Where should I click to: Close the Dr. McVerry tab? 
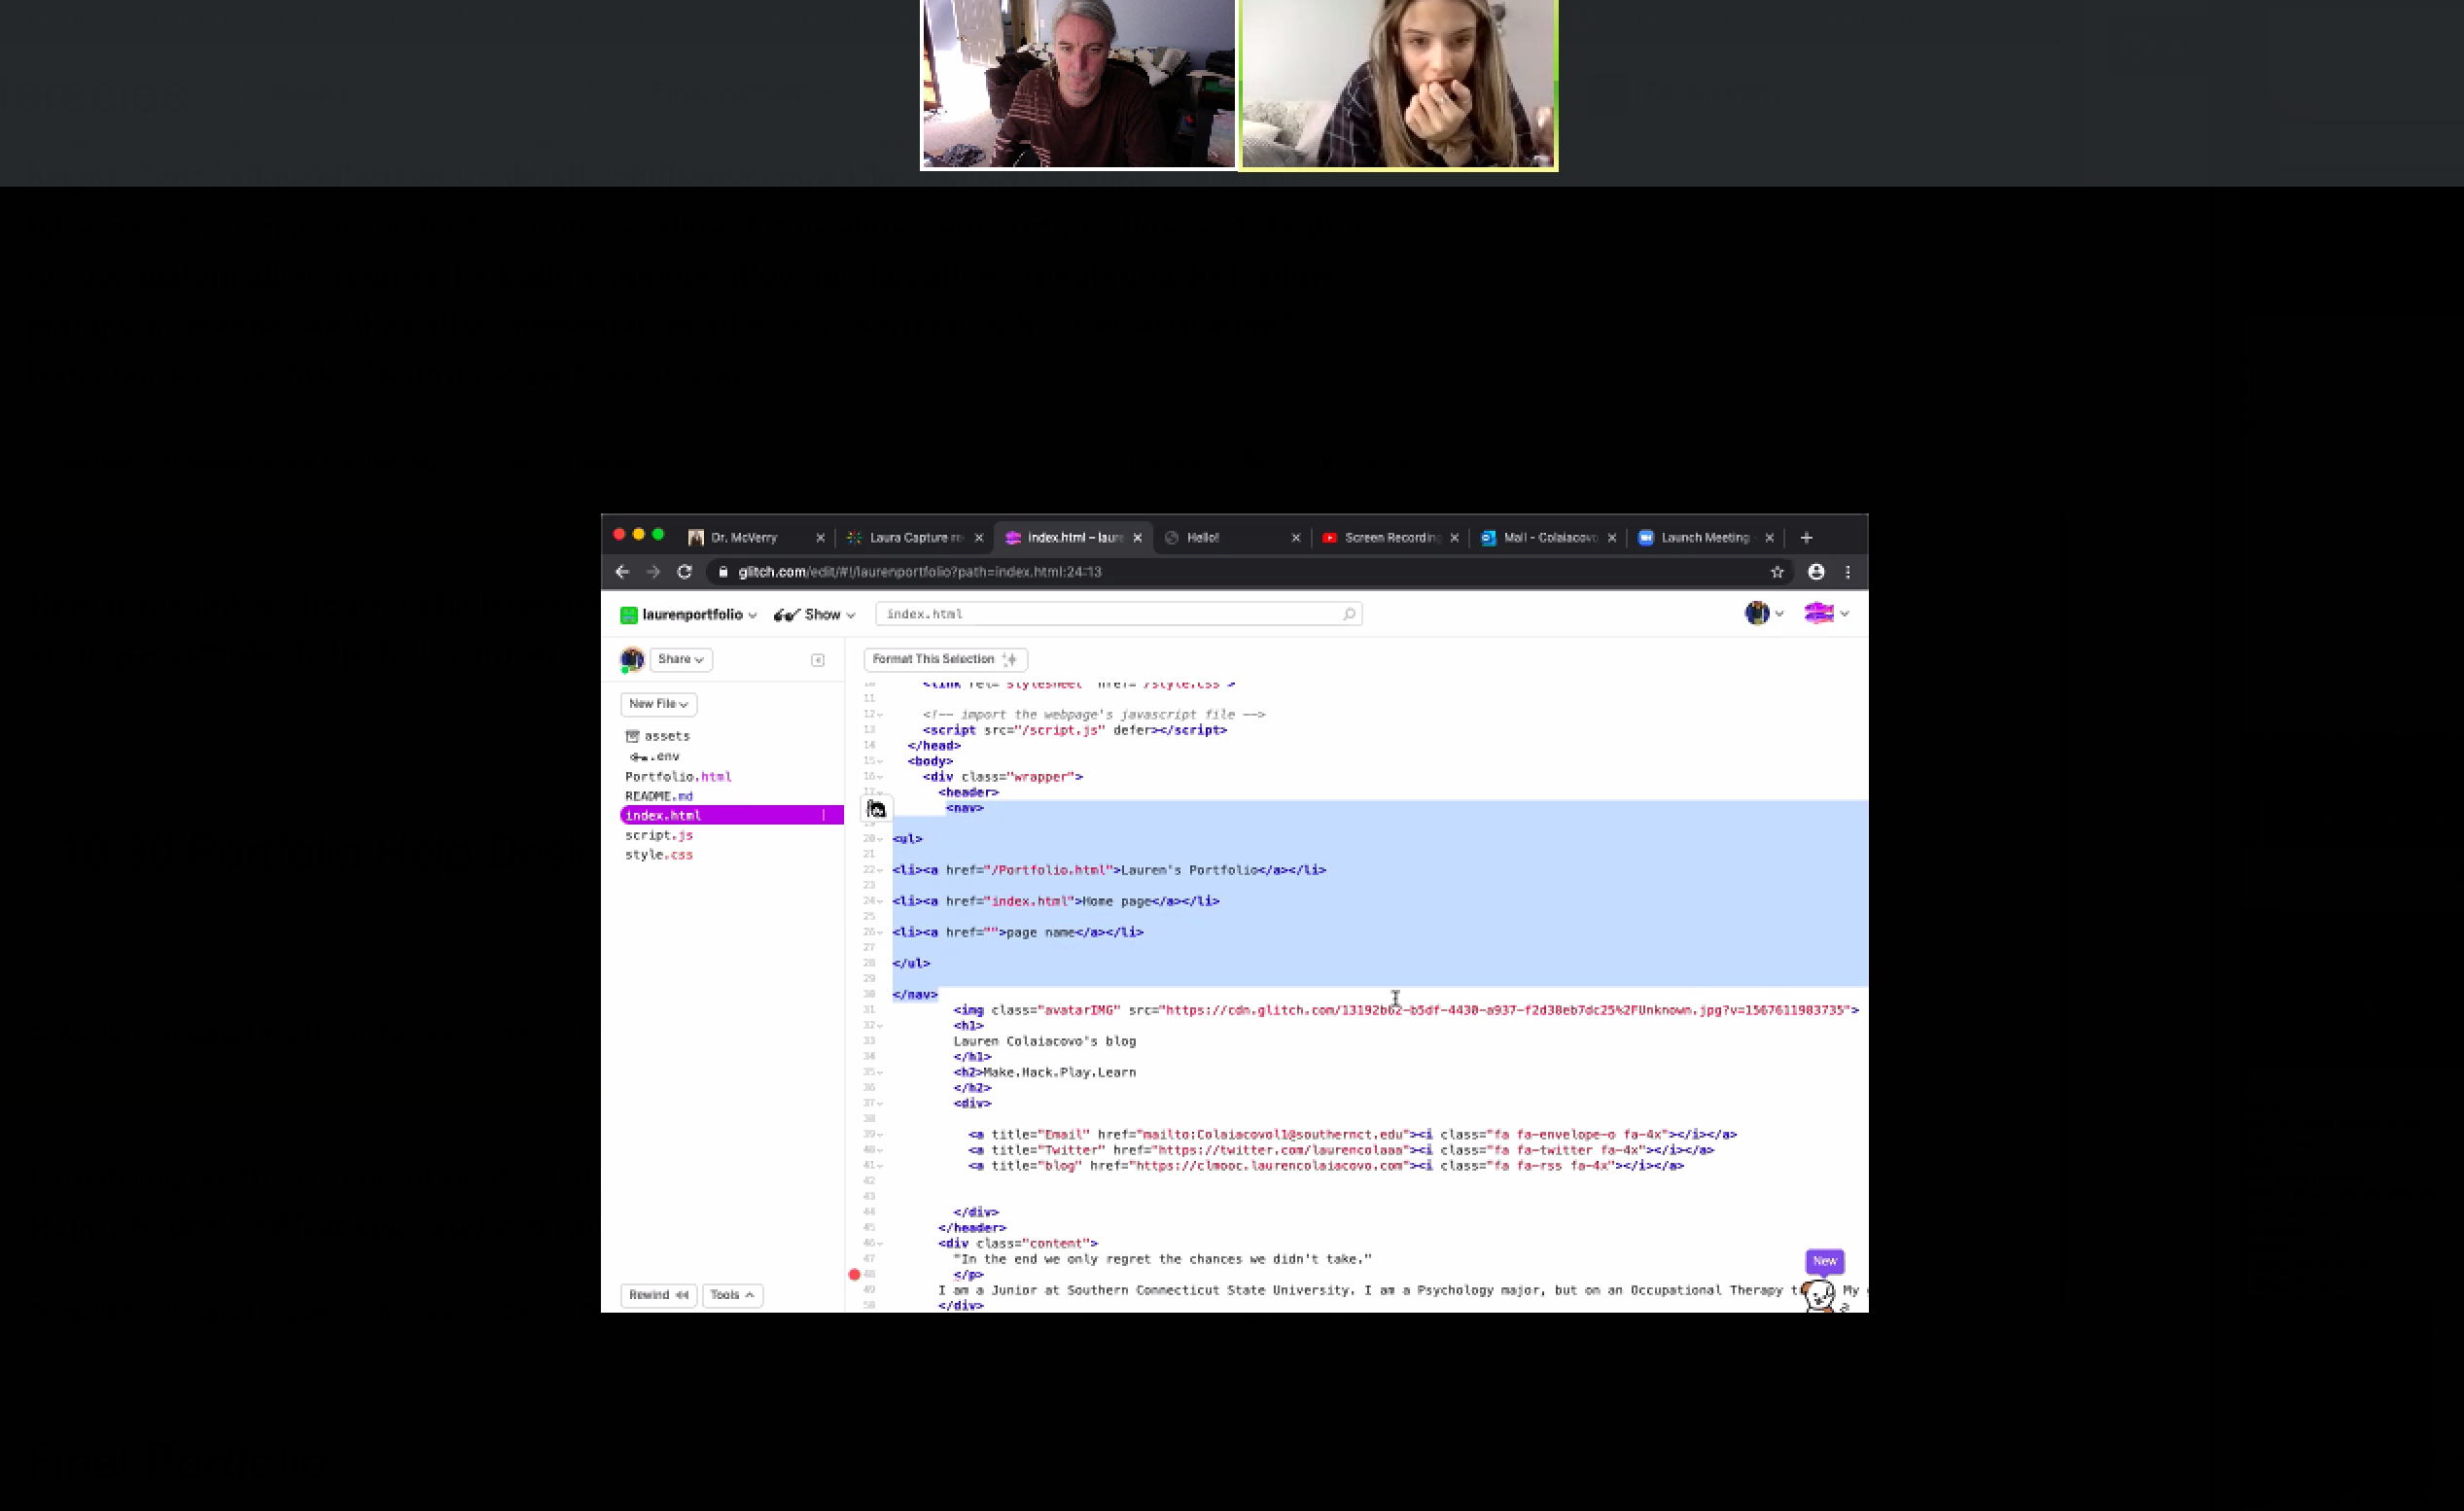point(820,538)
